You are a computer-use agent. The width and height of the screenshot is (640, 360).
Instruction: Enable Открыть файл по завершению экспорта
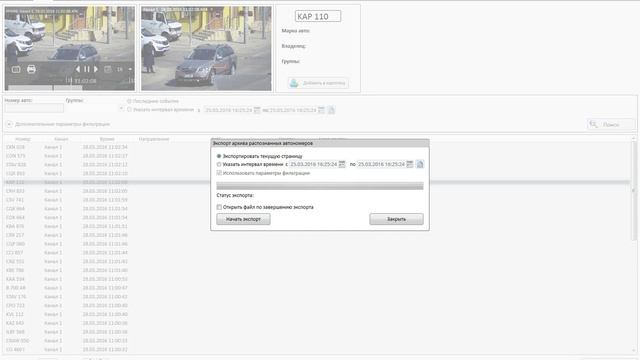tap(219, 207)
